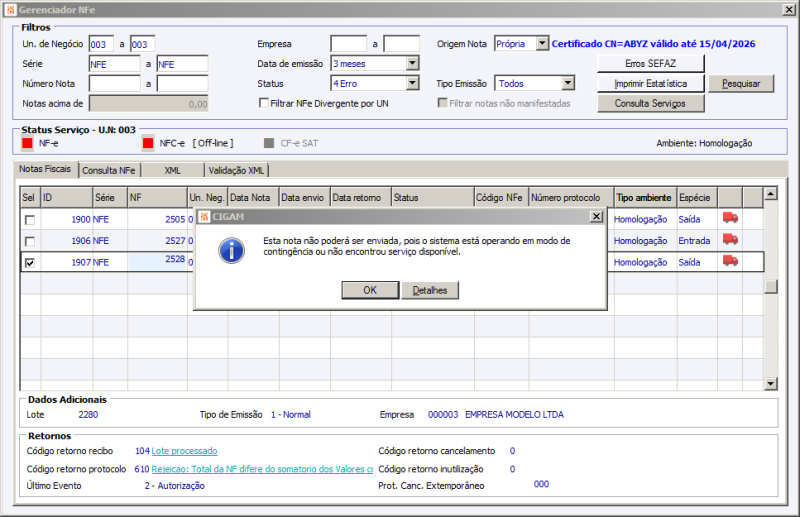Open the Data de emissão dropdown

413,63
